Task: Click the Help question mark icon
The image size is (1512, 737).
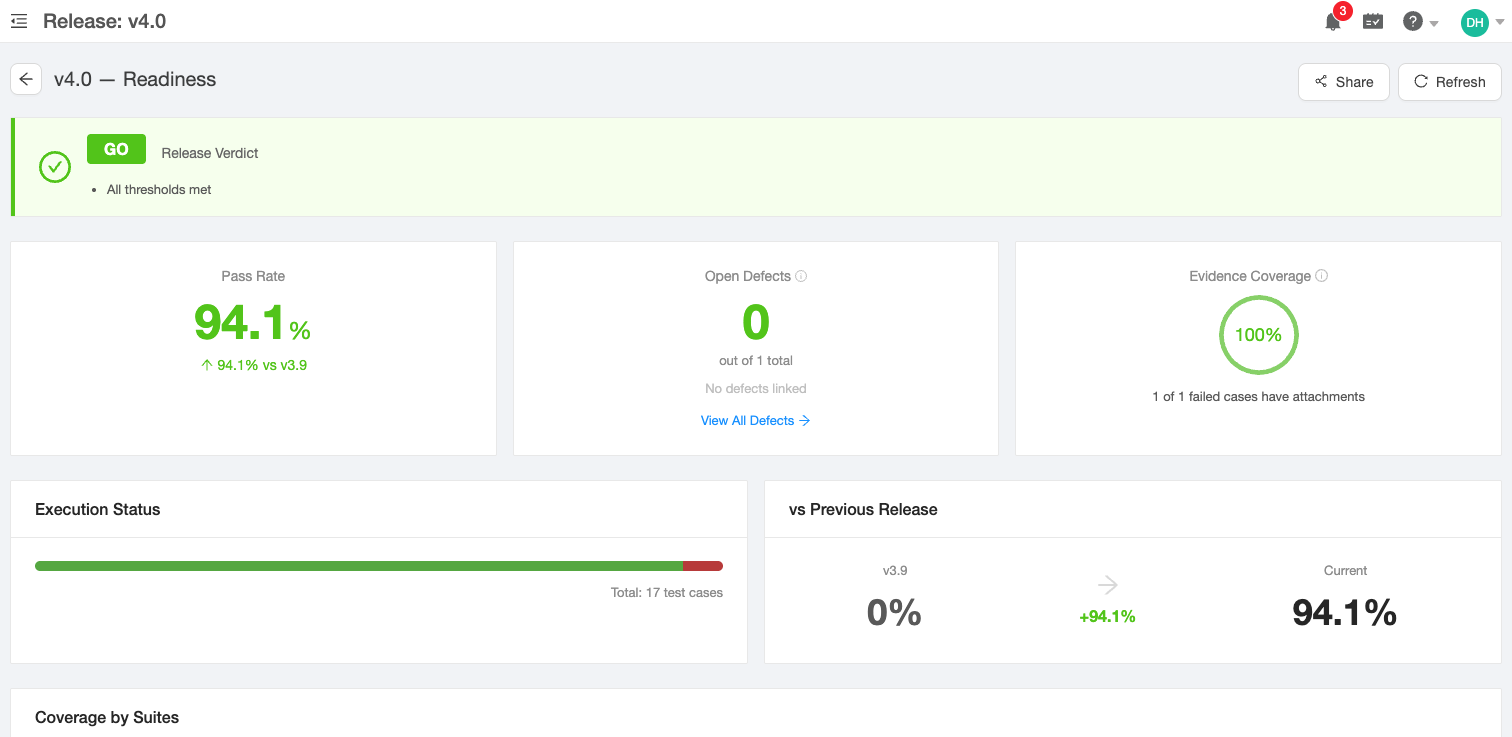Action: coord(1413,21)
